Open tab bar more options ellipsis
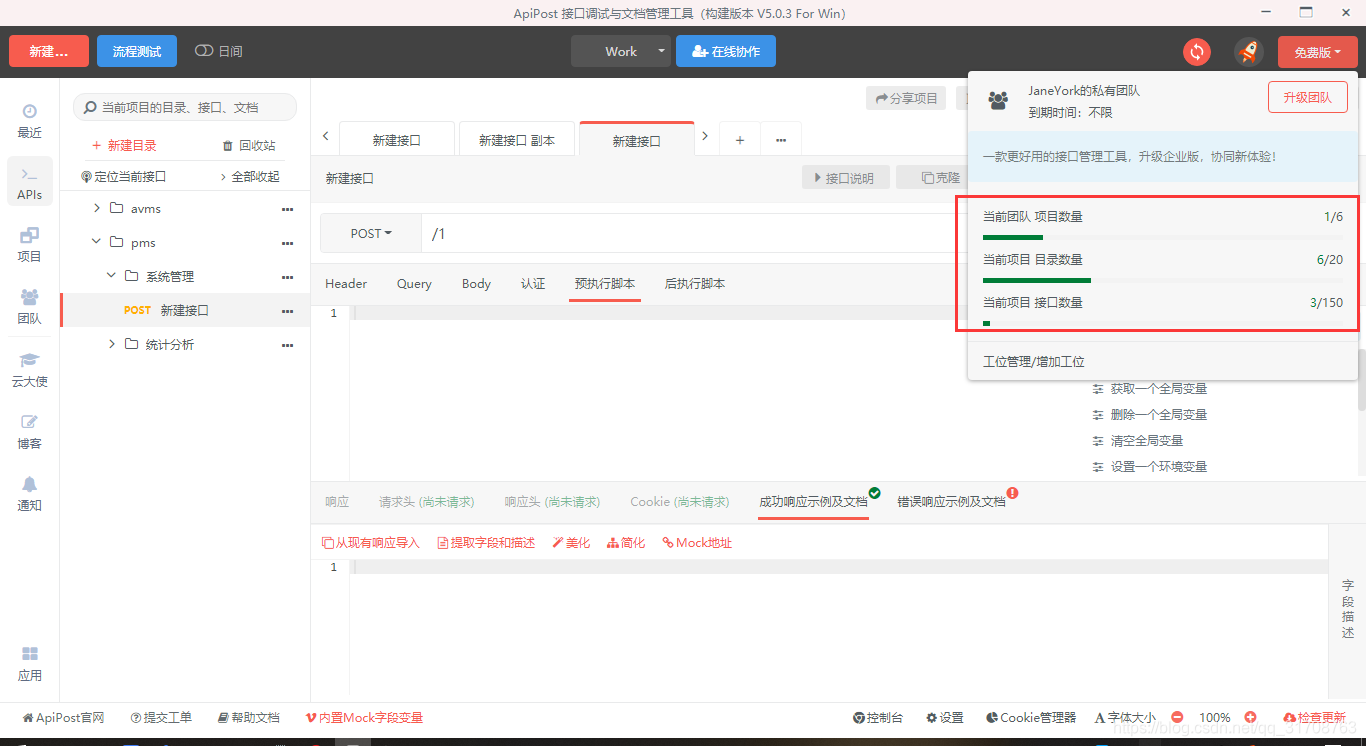This screenshot has height=746, width=1366. tap(781, 140)
